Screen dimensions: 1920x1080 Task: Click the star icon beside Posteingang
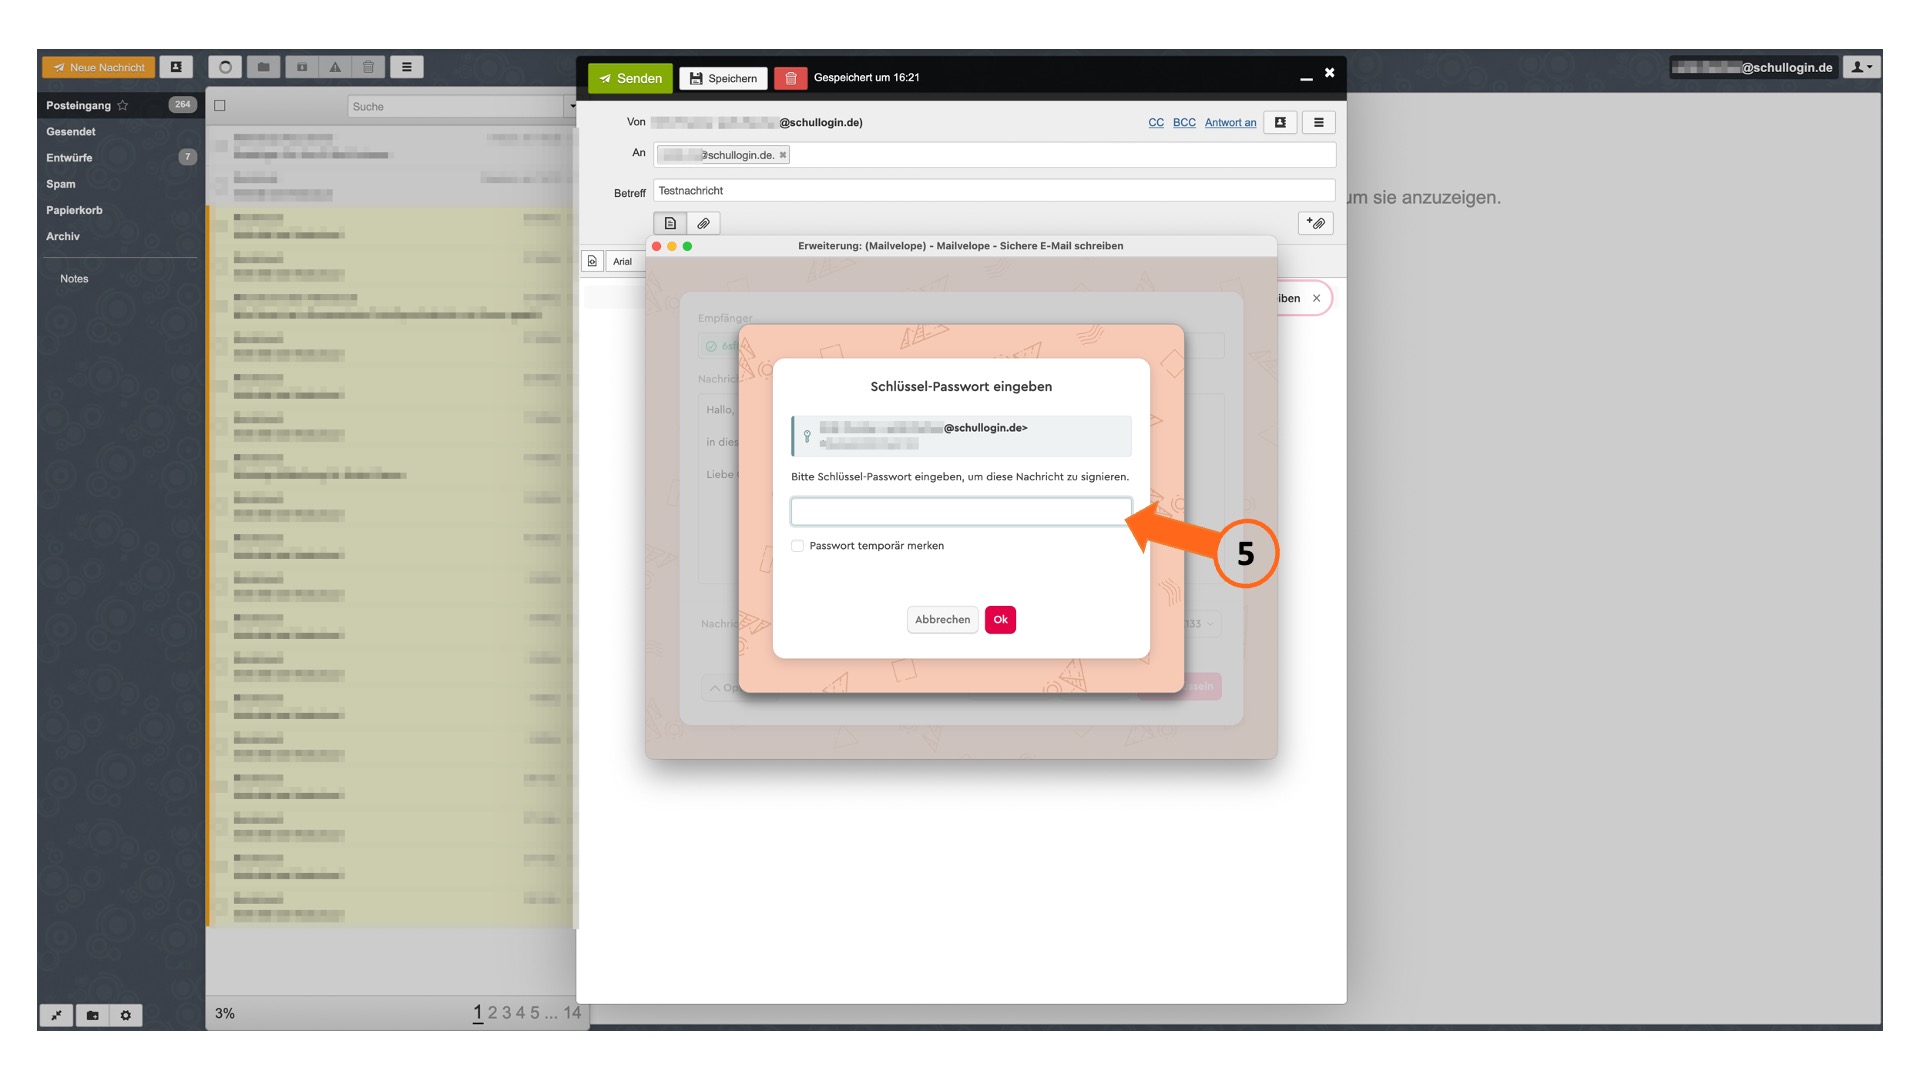[x=123, y=105]
